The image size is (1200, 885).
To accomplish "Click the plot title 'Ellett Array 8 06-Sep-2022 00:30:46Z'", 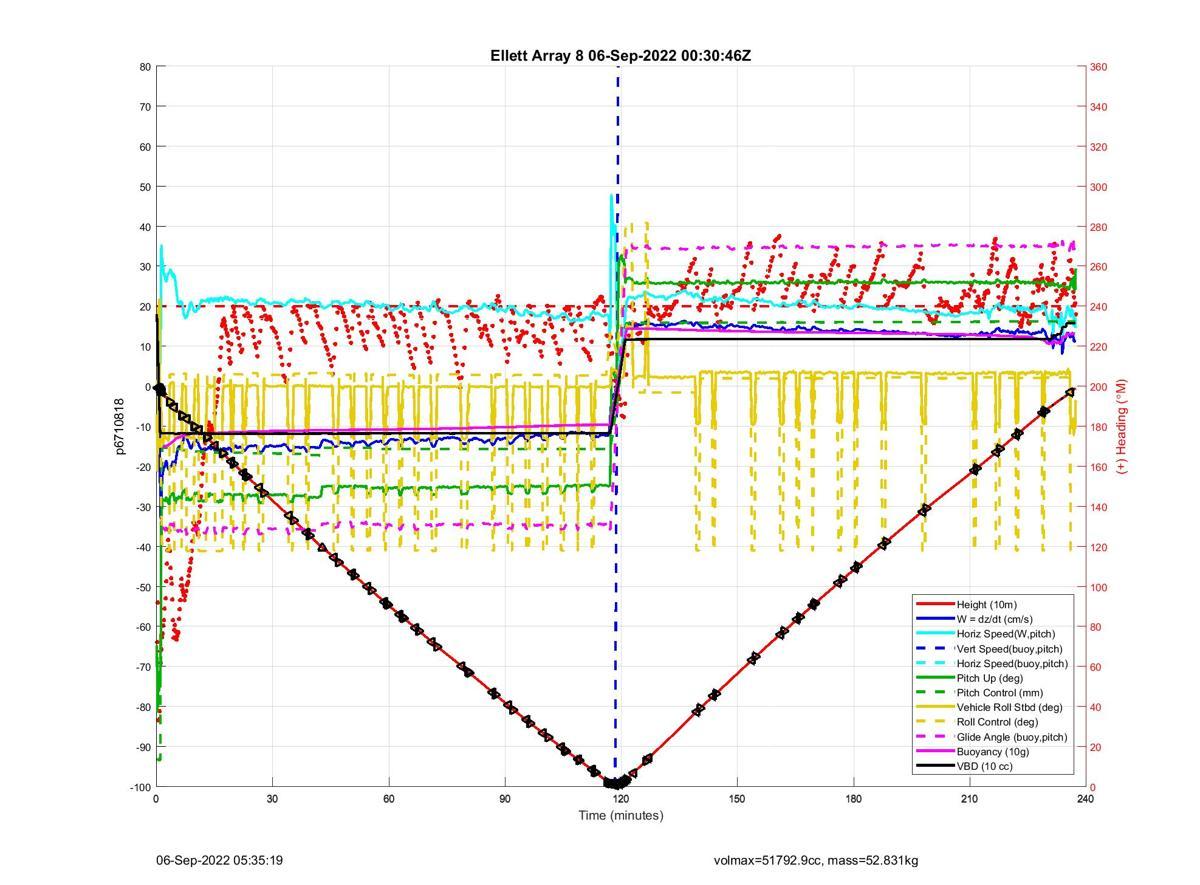I will [620, 55].
